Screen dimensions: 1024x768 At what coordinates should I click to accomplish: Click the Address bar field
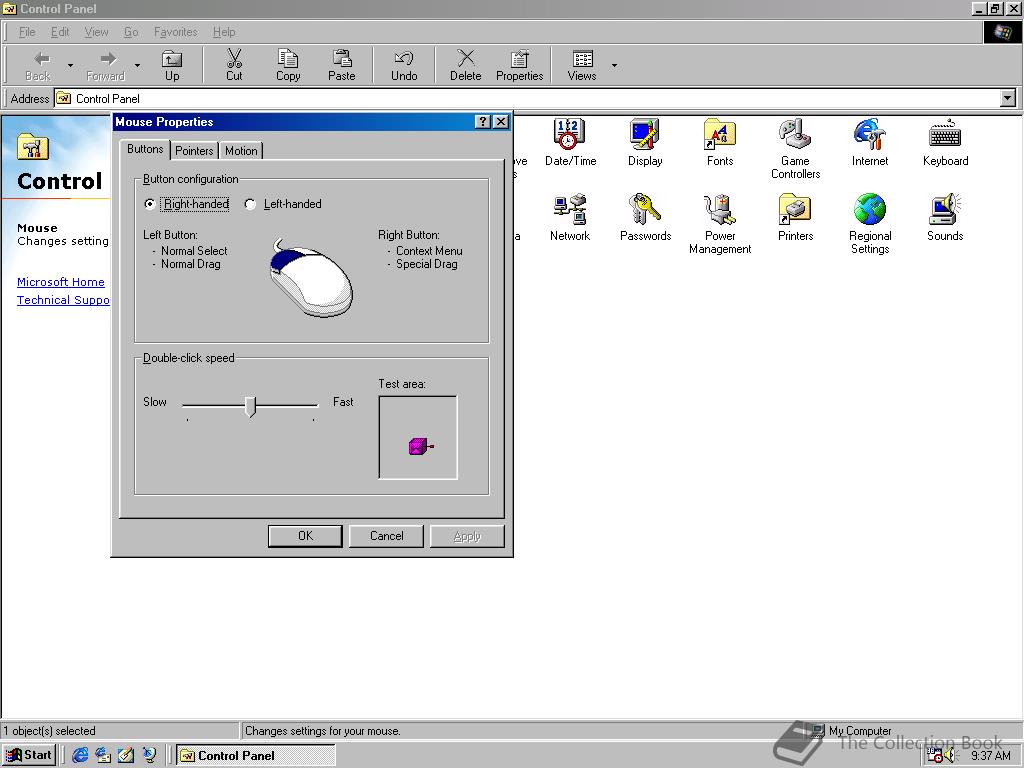pyautogui.click(x=527, y=99)
